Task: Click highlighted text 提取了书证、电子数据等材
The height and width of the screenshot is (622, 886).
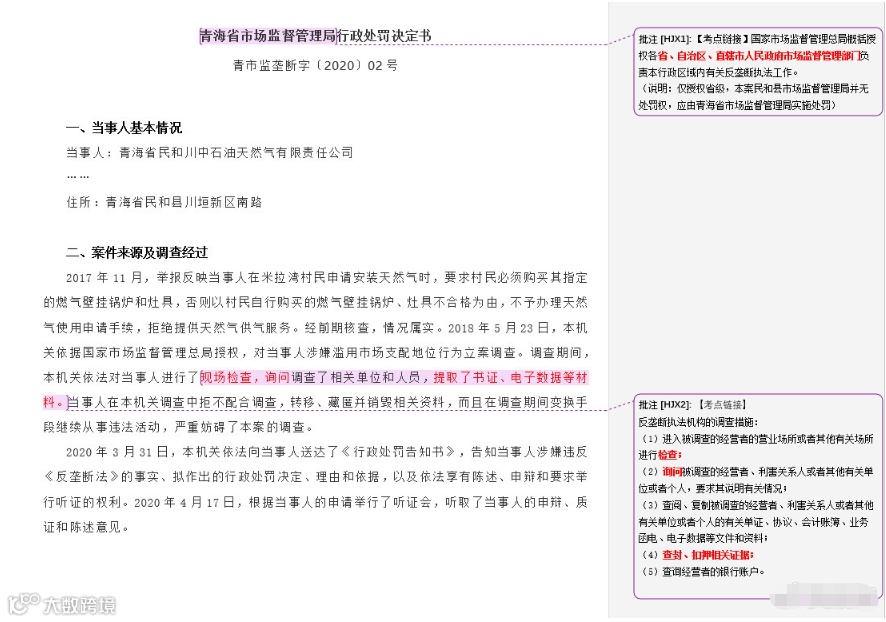Action: pos(510,377)
